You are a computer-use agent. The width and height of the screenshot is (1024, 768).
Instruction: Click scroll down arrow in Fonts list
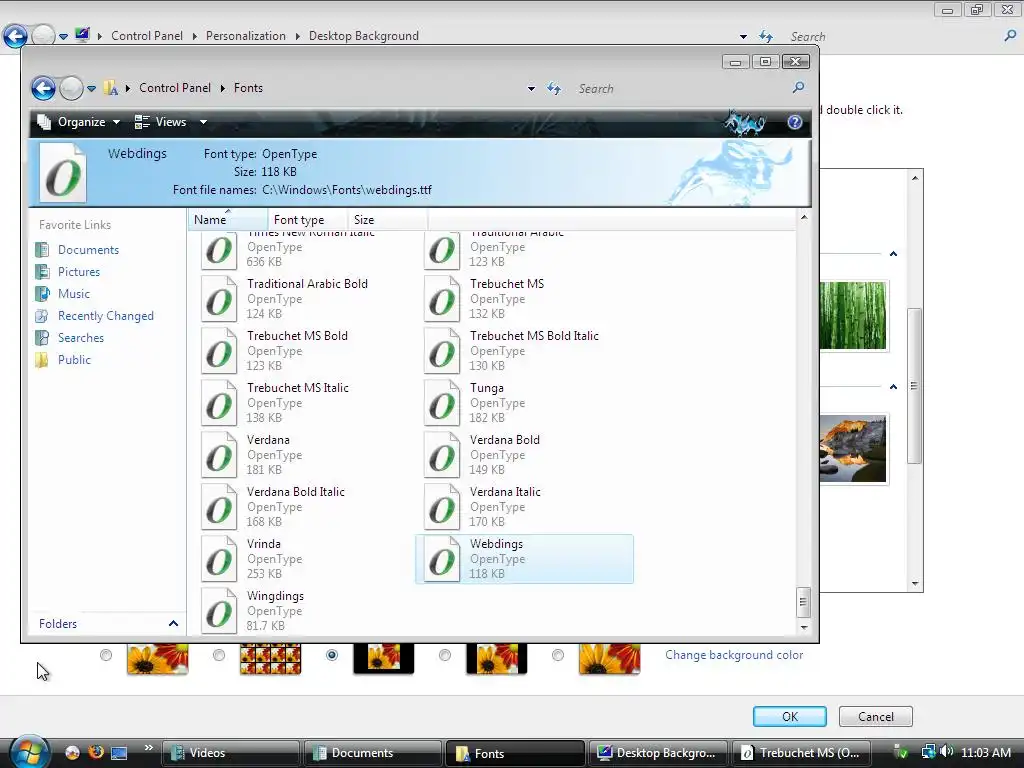pos(804,627)
